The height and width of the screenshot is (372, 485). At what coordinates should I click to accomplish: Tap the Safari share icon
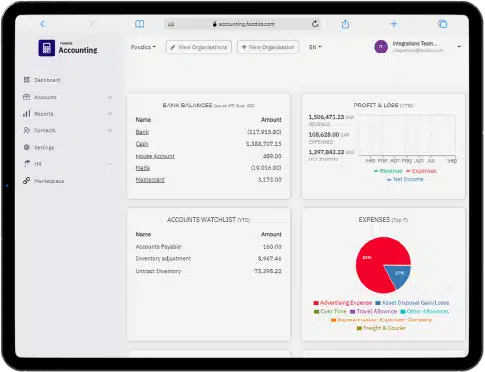pos(345,24)
